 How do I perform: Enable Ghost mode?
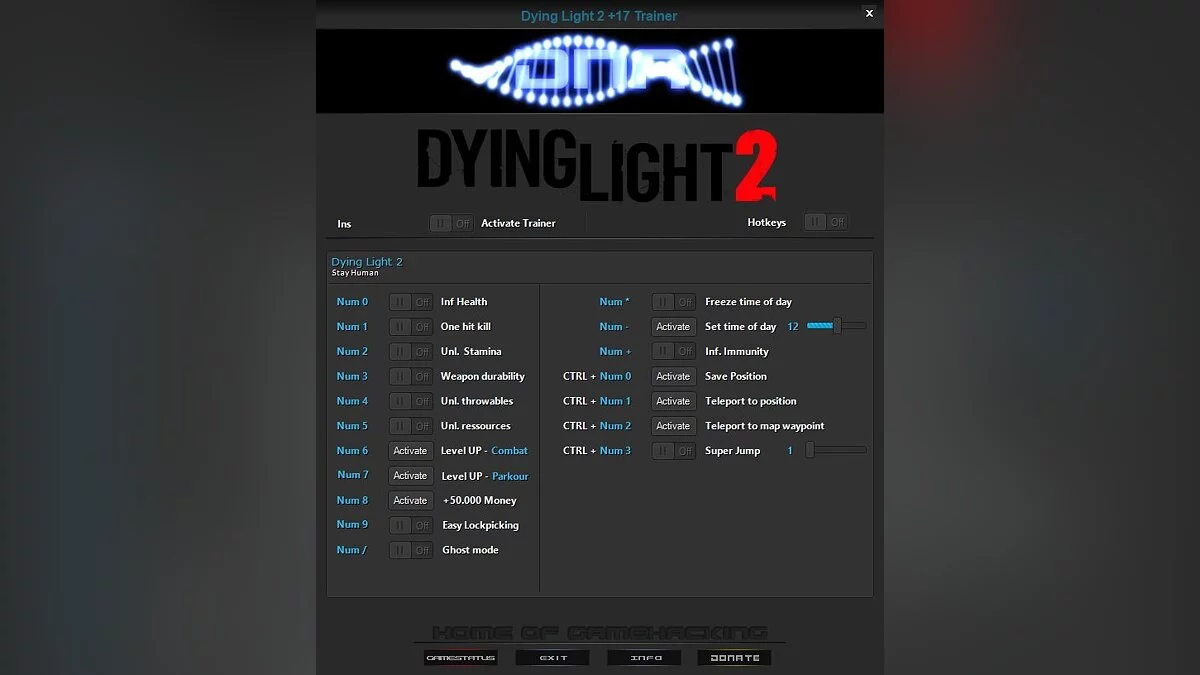(x=410, y=549)
